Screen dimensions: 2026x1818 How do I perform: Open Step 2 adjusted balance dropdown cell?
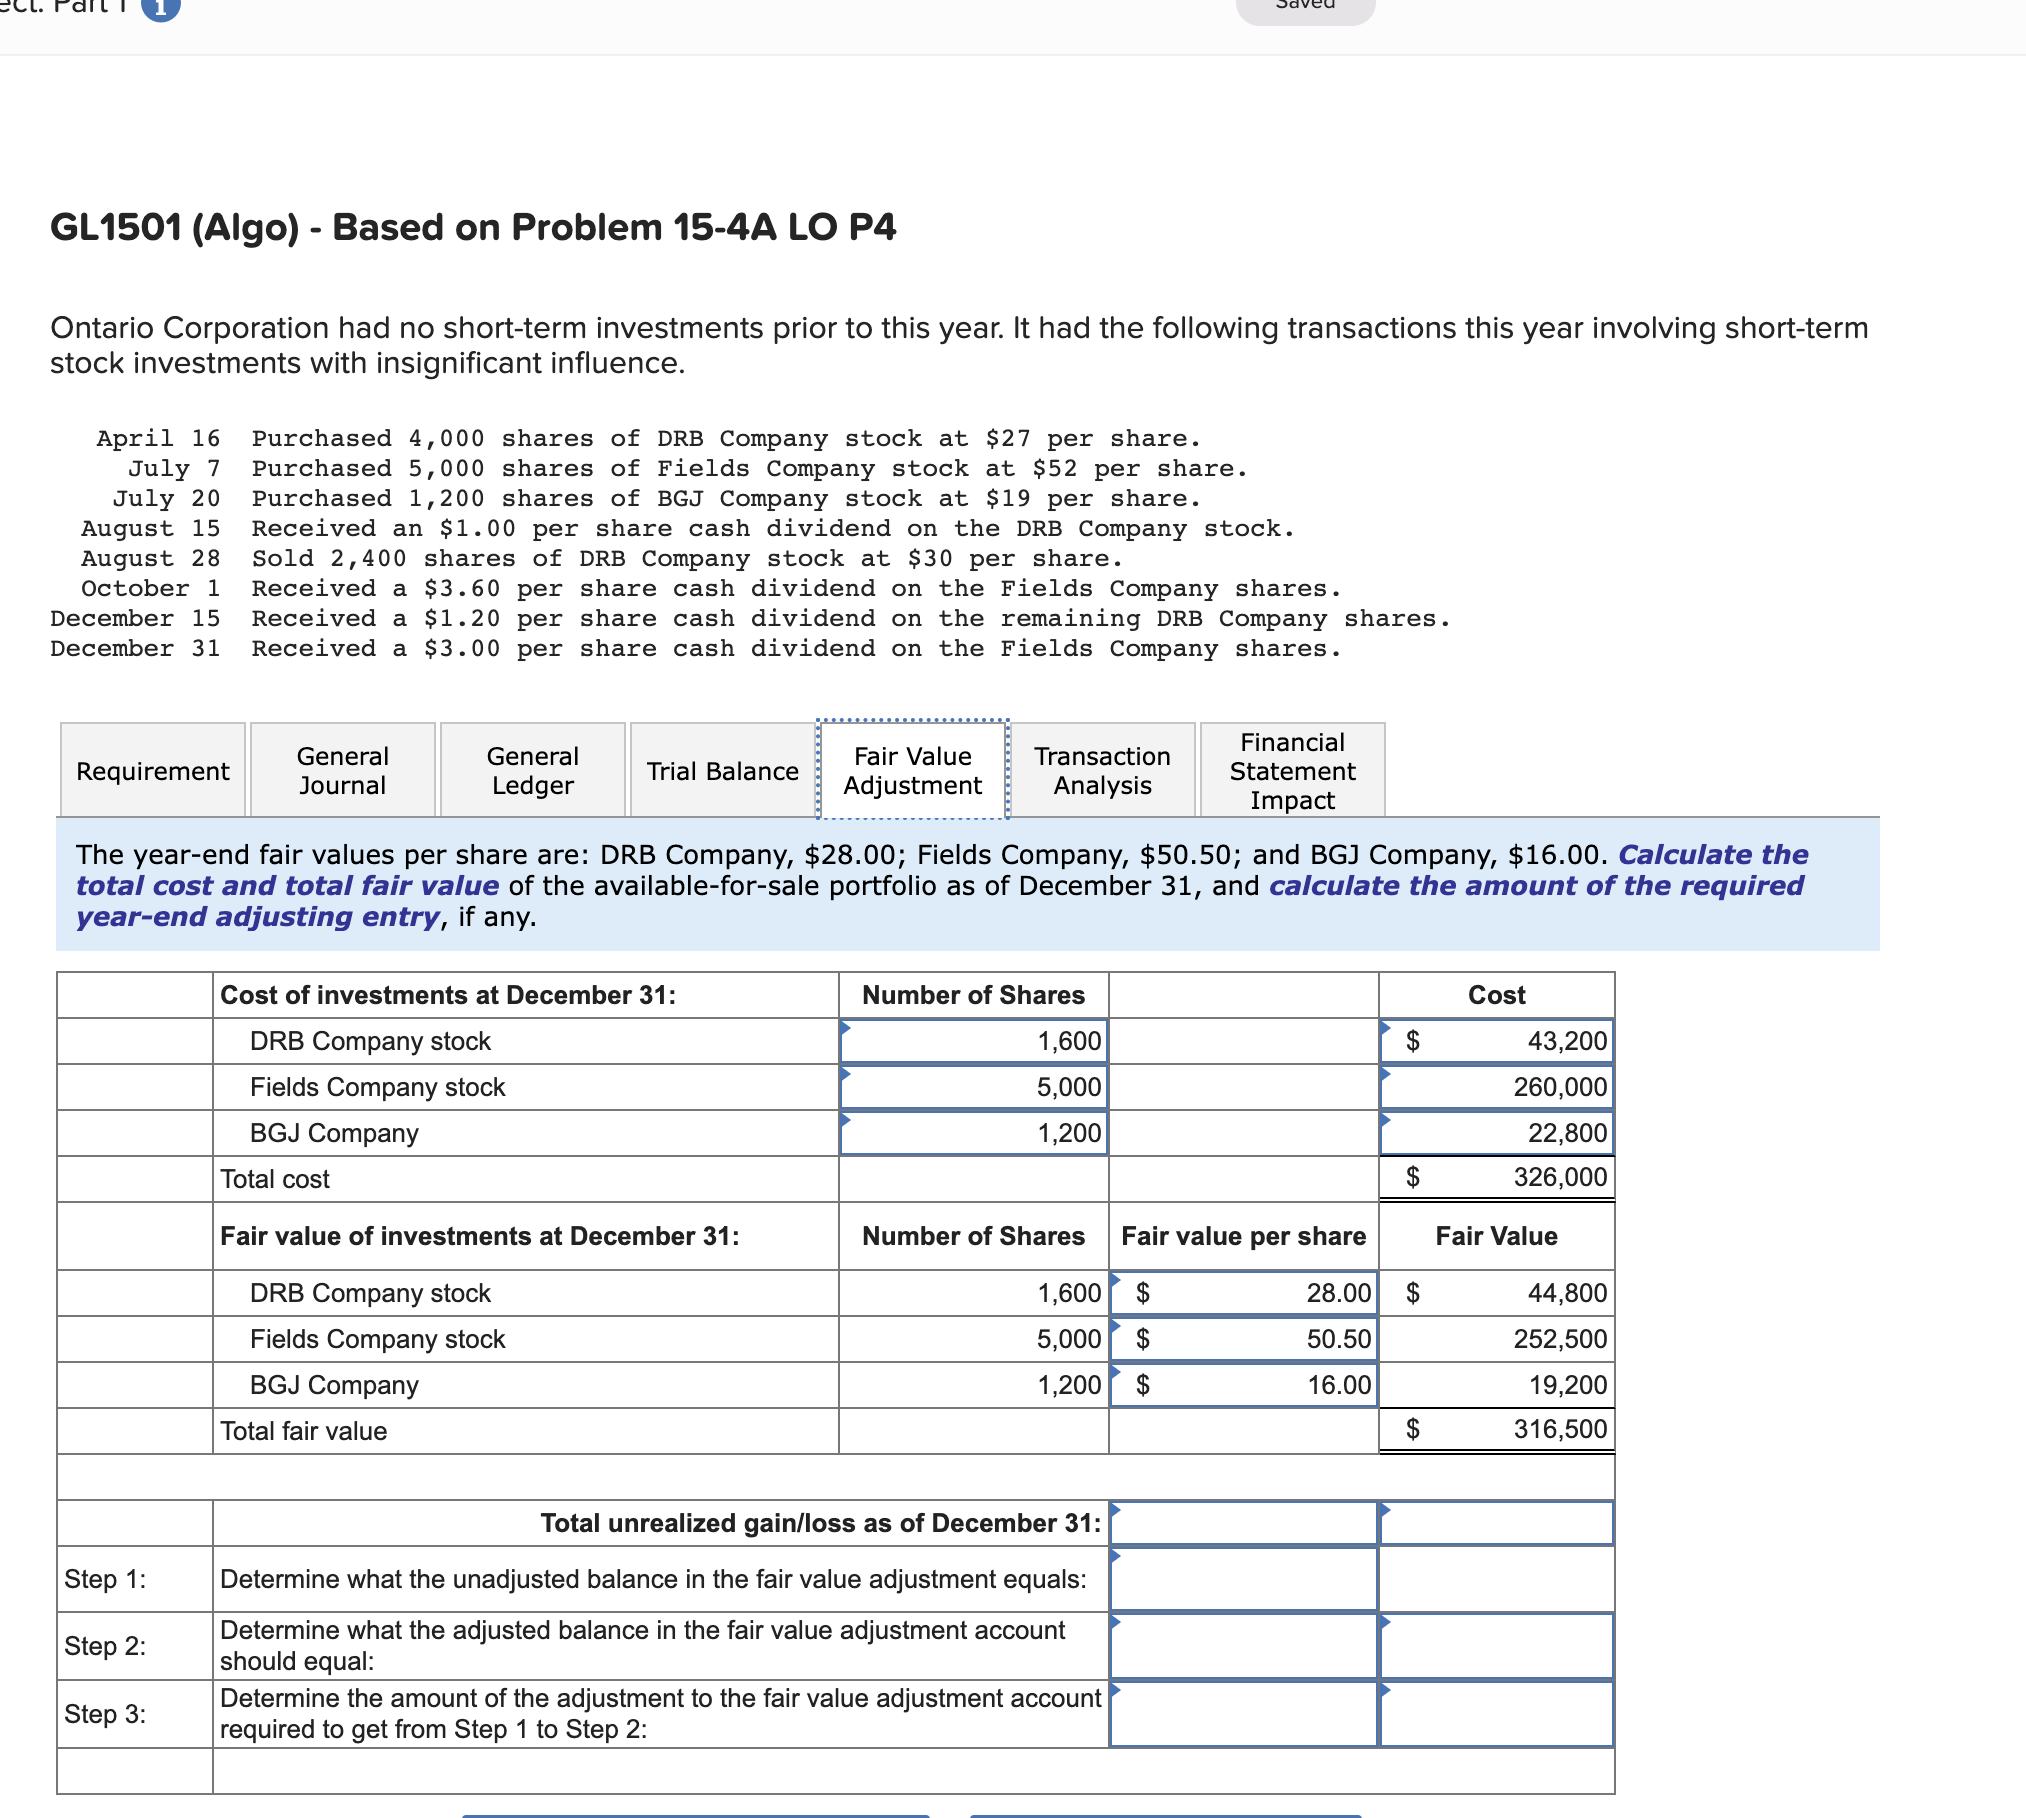pyautogui.click(x=1244, y=1646)
